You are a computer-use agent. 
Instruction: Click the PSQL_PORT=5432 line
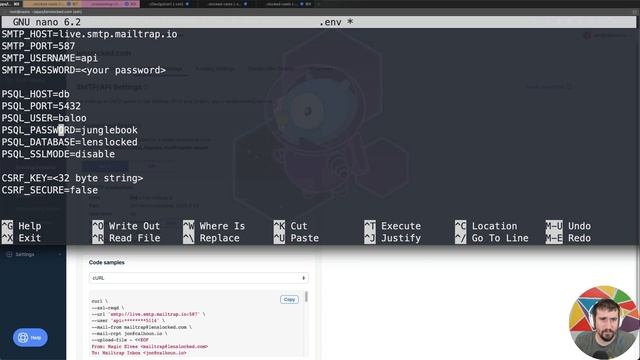(x=41, y=106)
